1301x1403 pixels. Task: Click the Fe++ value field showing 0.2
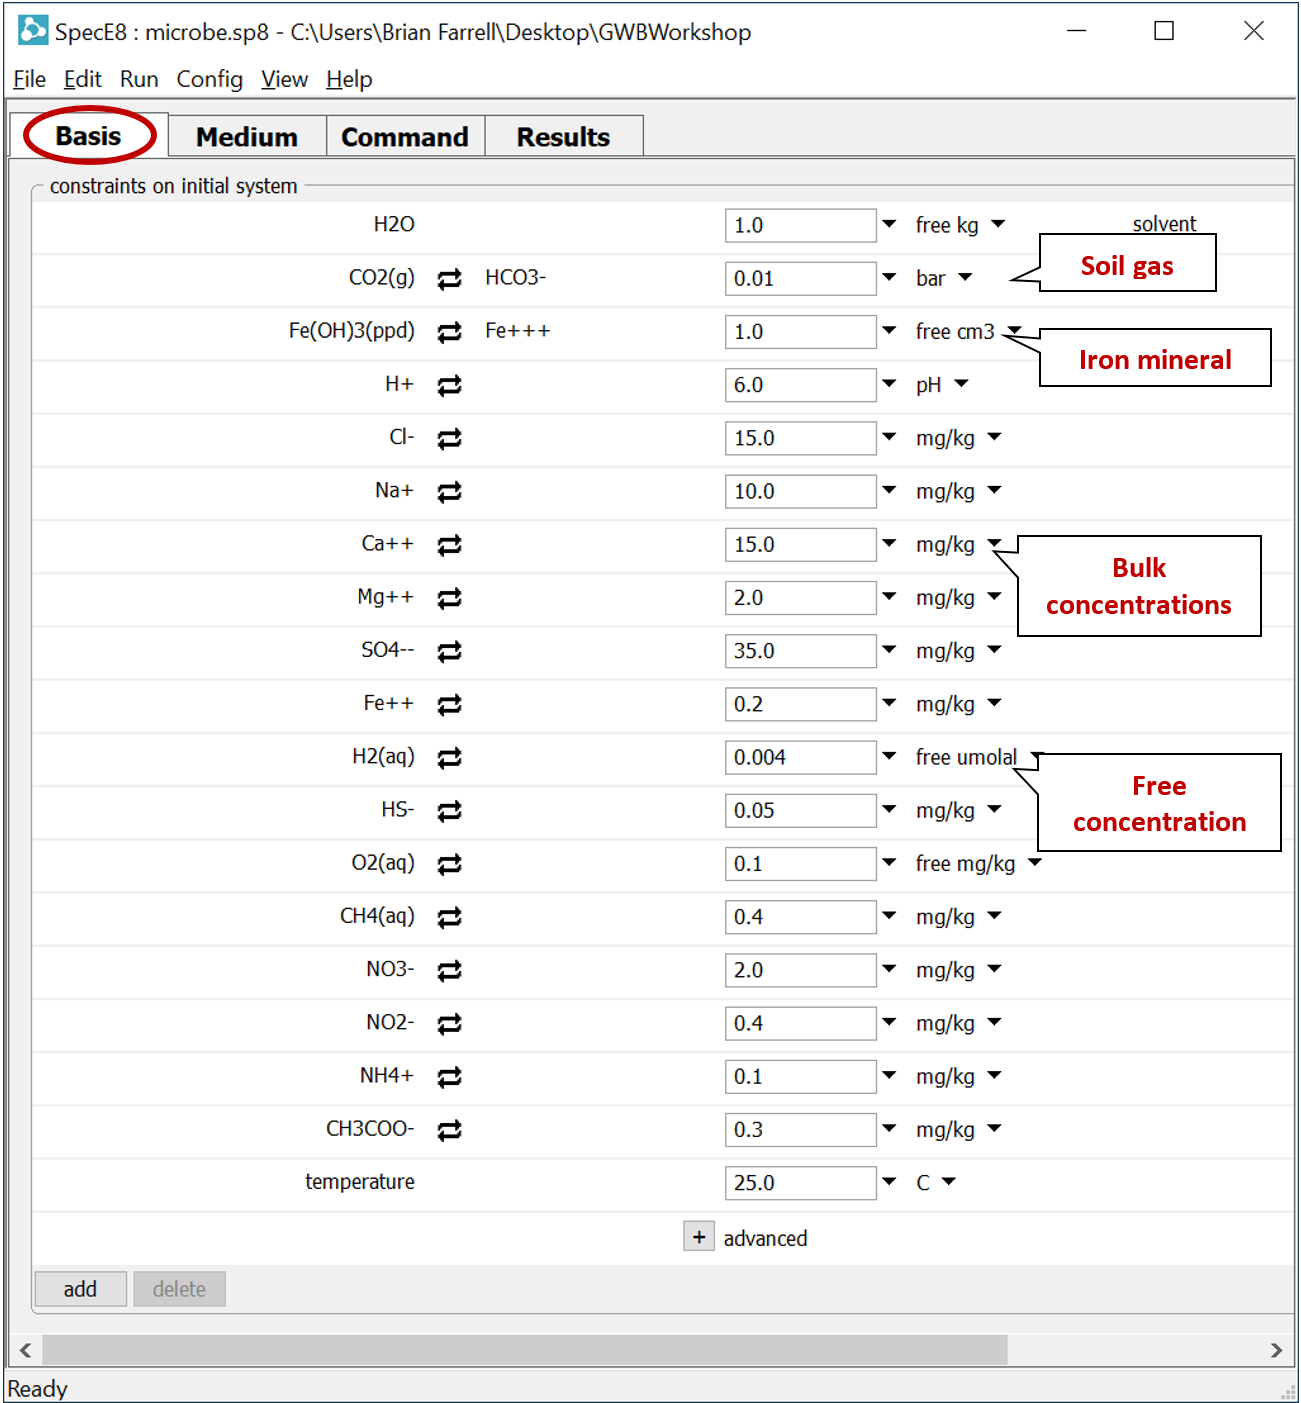[x=800, y=704]
